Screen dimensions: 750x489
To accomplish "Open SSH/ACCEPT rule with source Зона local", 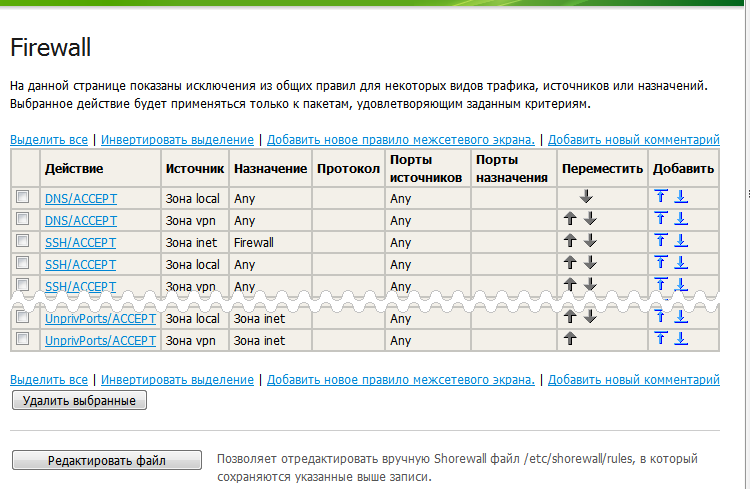I will coord(80,265).
